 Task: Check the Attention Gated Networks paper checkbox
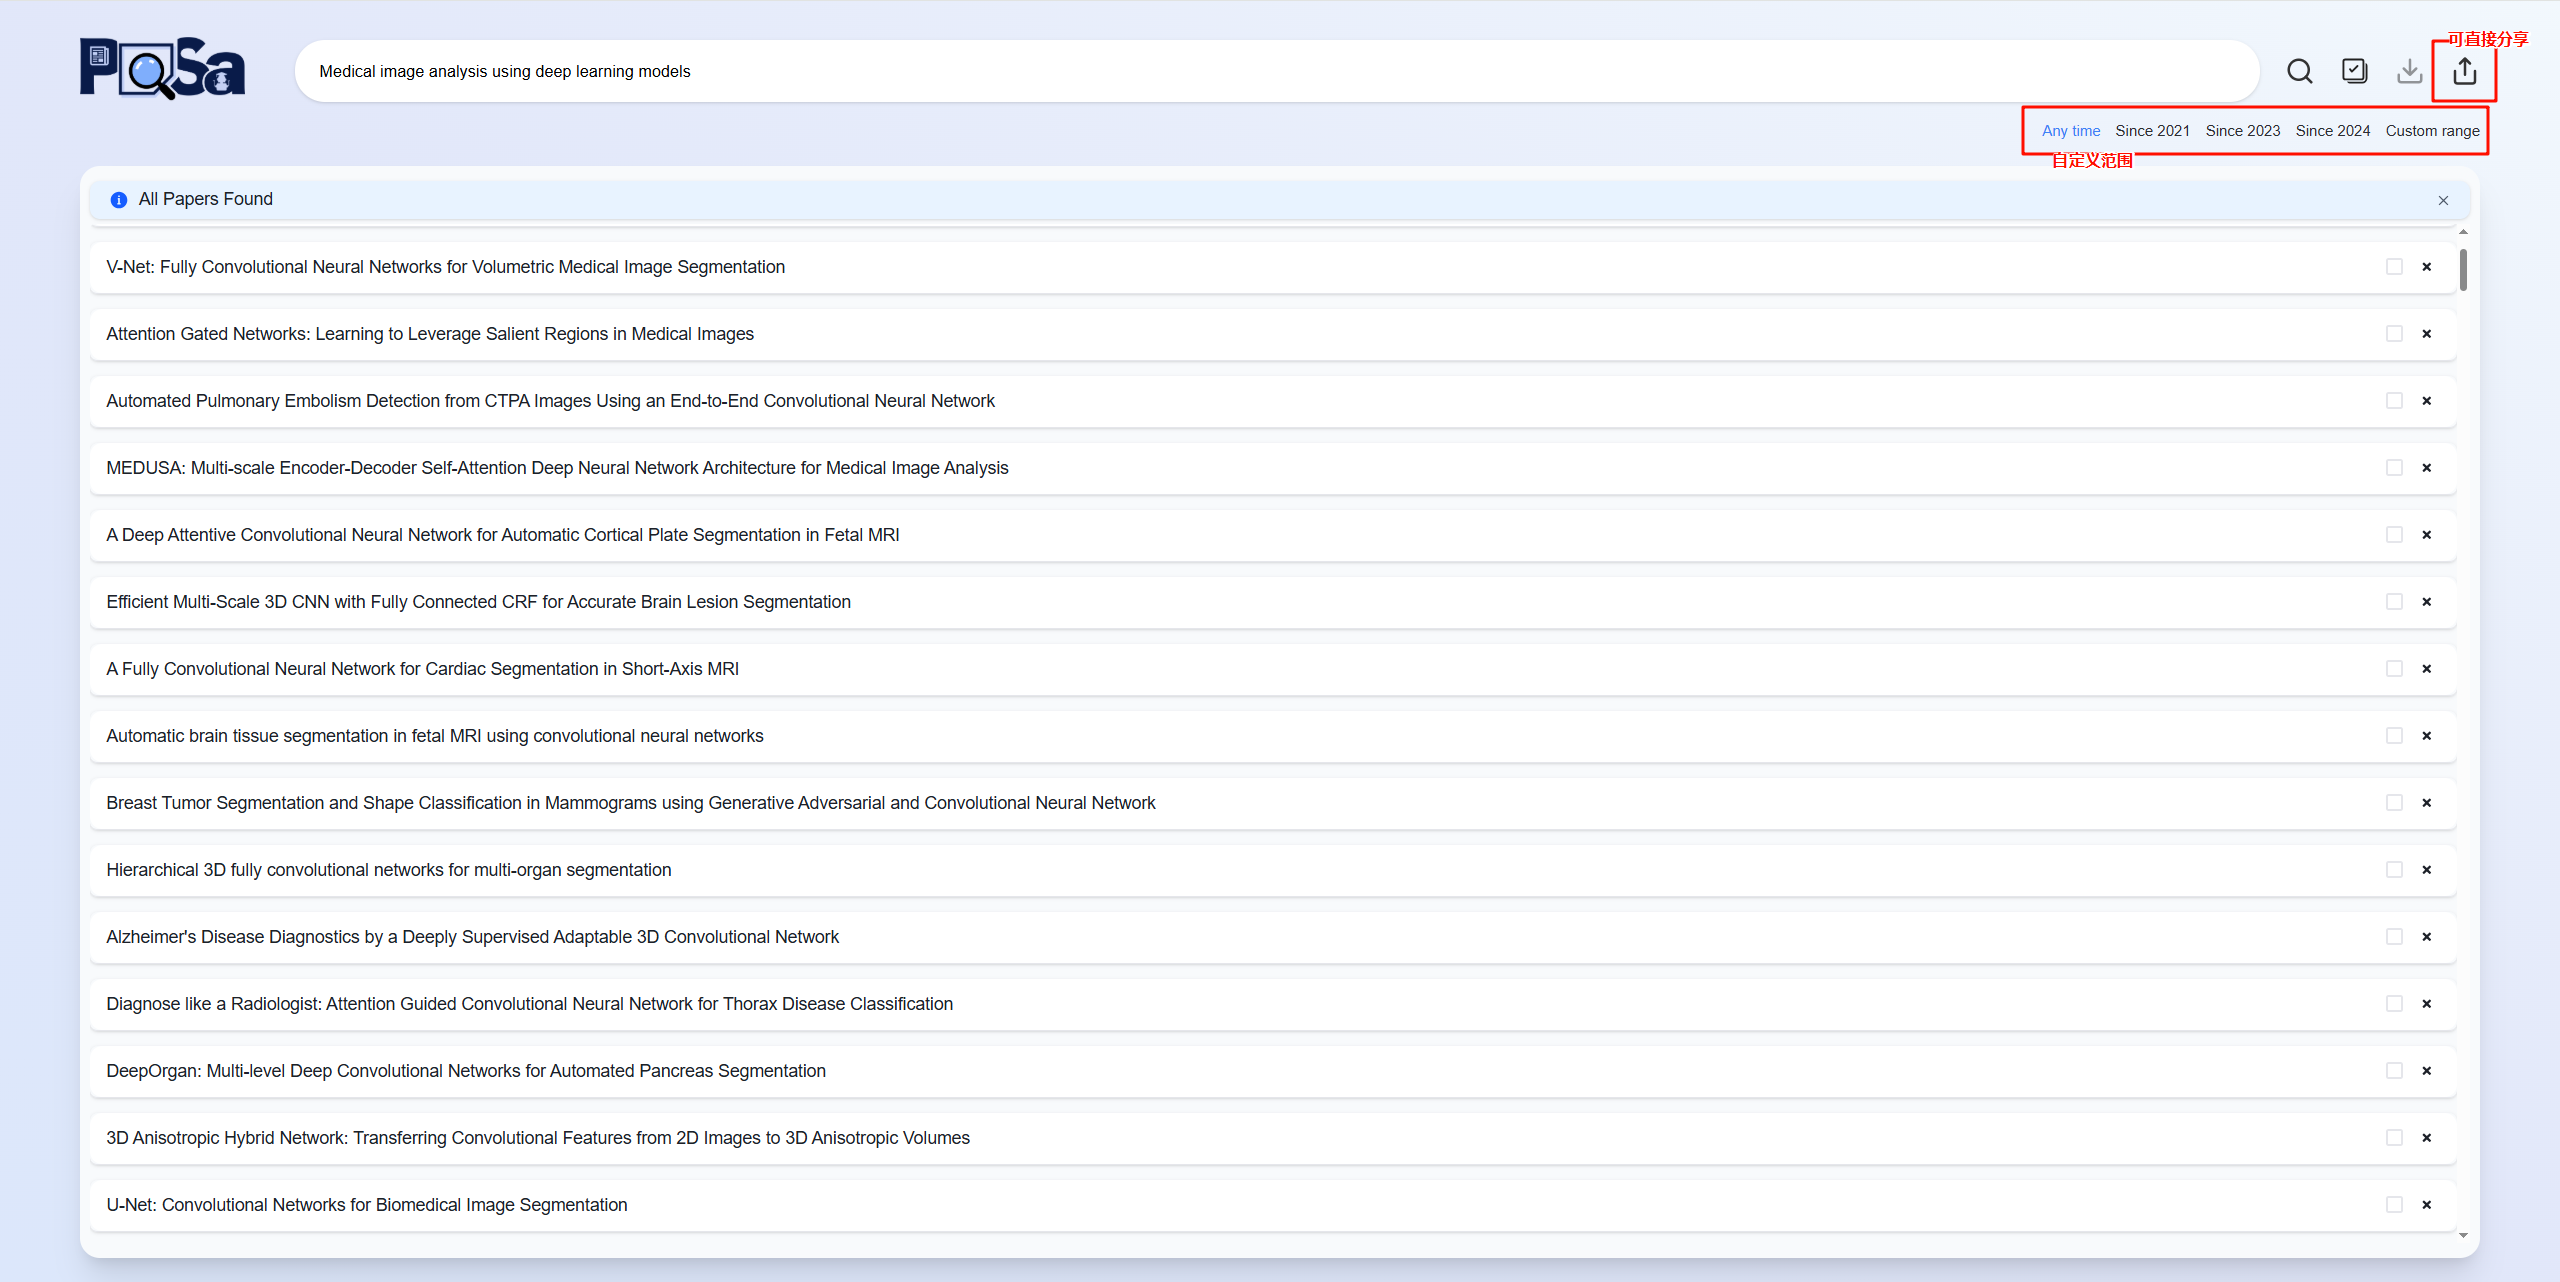(x=2394, y=334)
